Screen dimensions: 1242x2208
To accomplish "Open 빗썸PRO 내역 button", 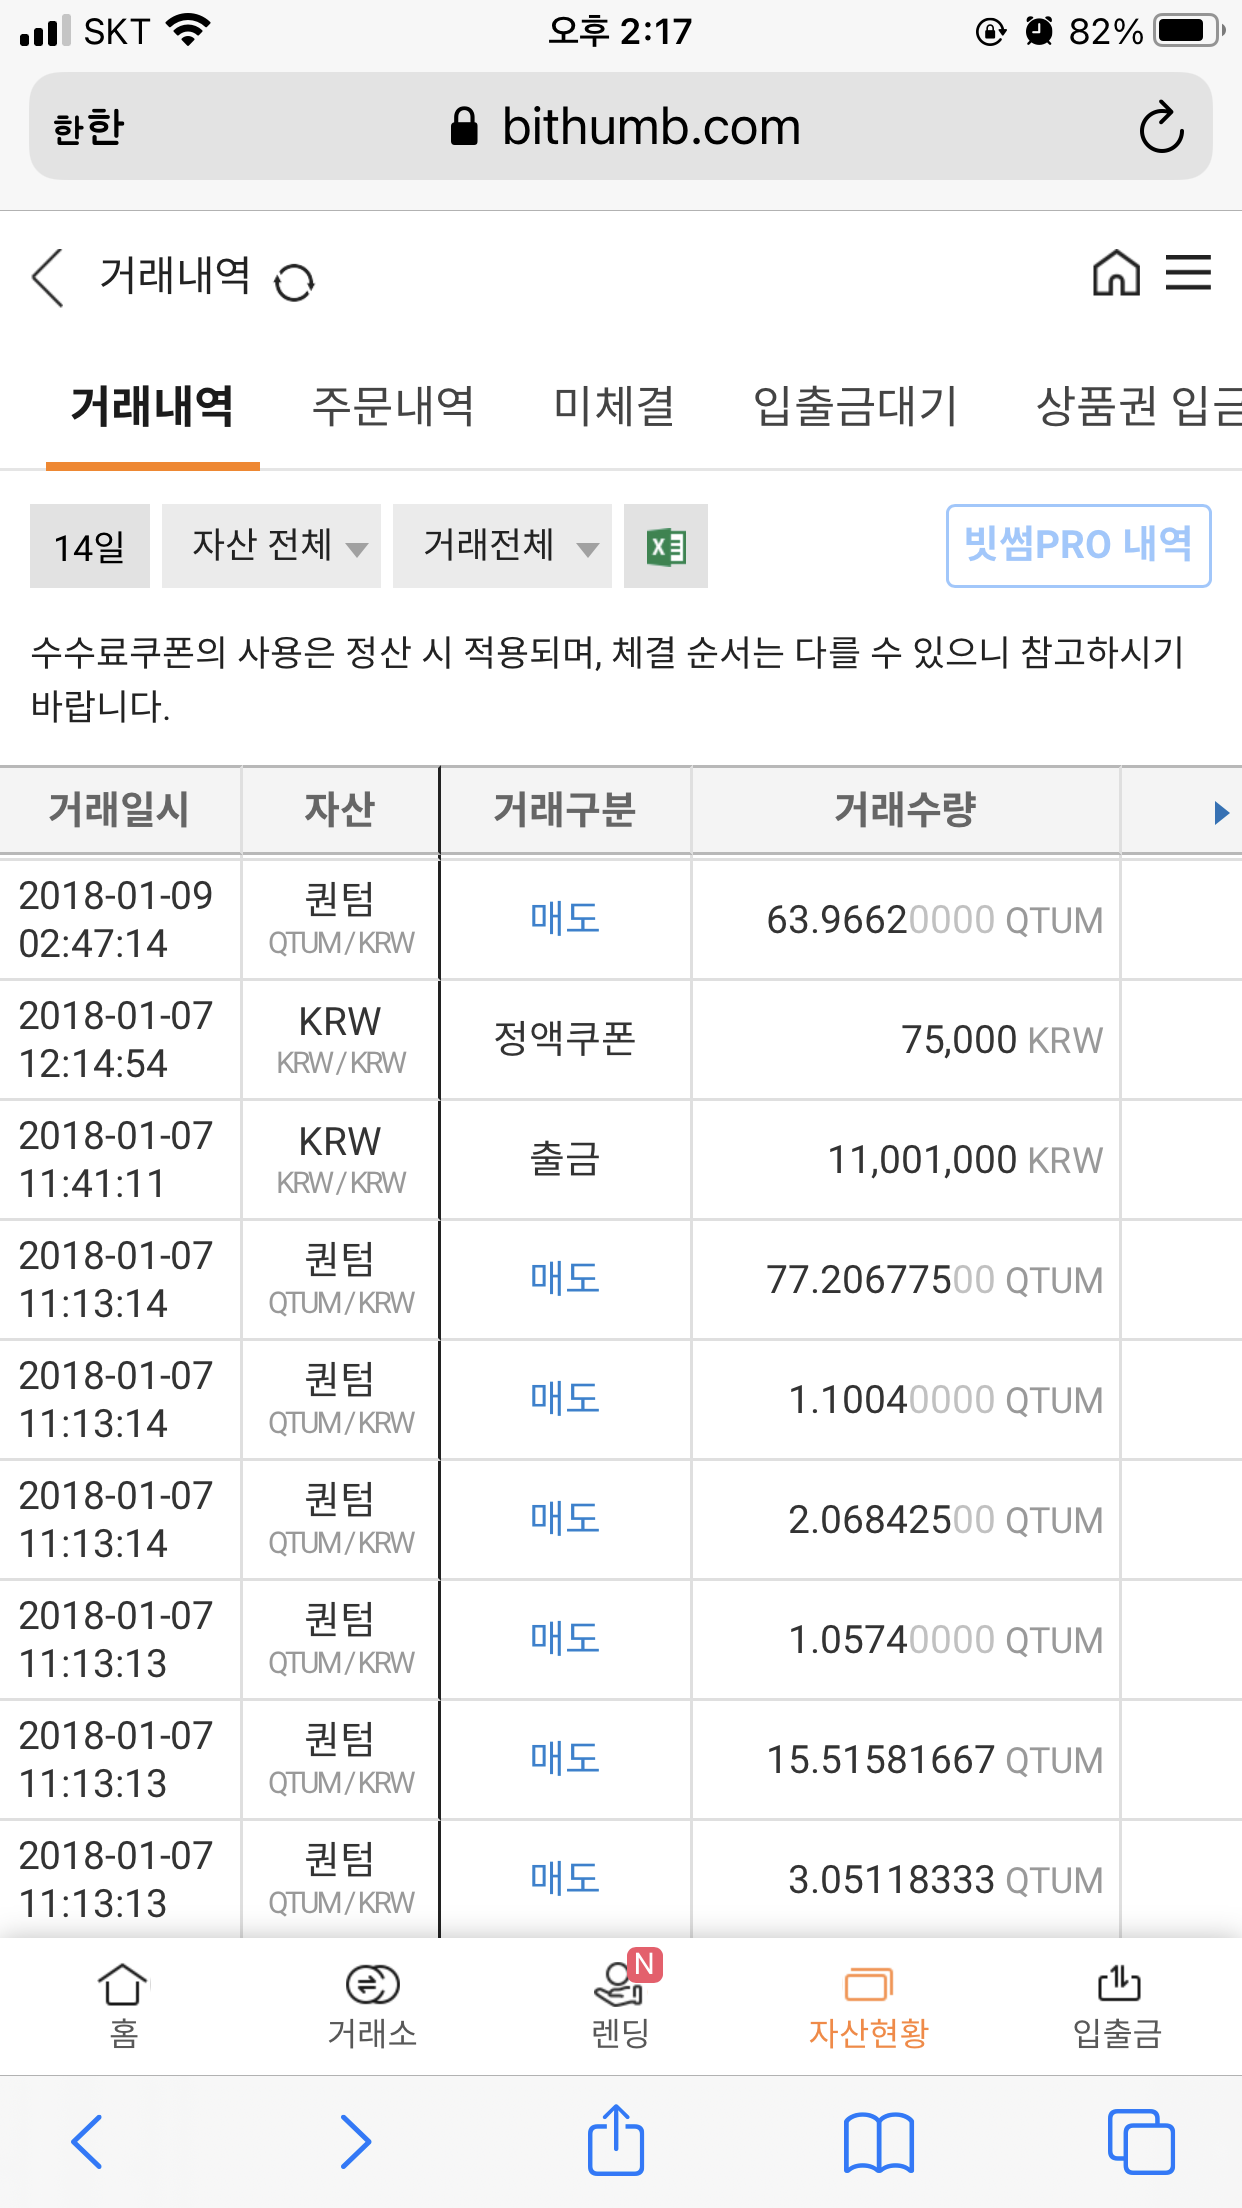I will coord(1079,546).
